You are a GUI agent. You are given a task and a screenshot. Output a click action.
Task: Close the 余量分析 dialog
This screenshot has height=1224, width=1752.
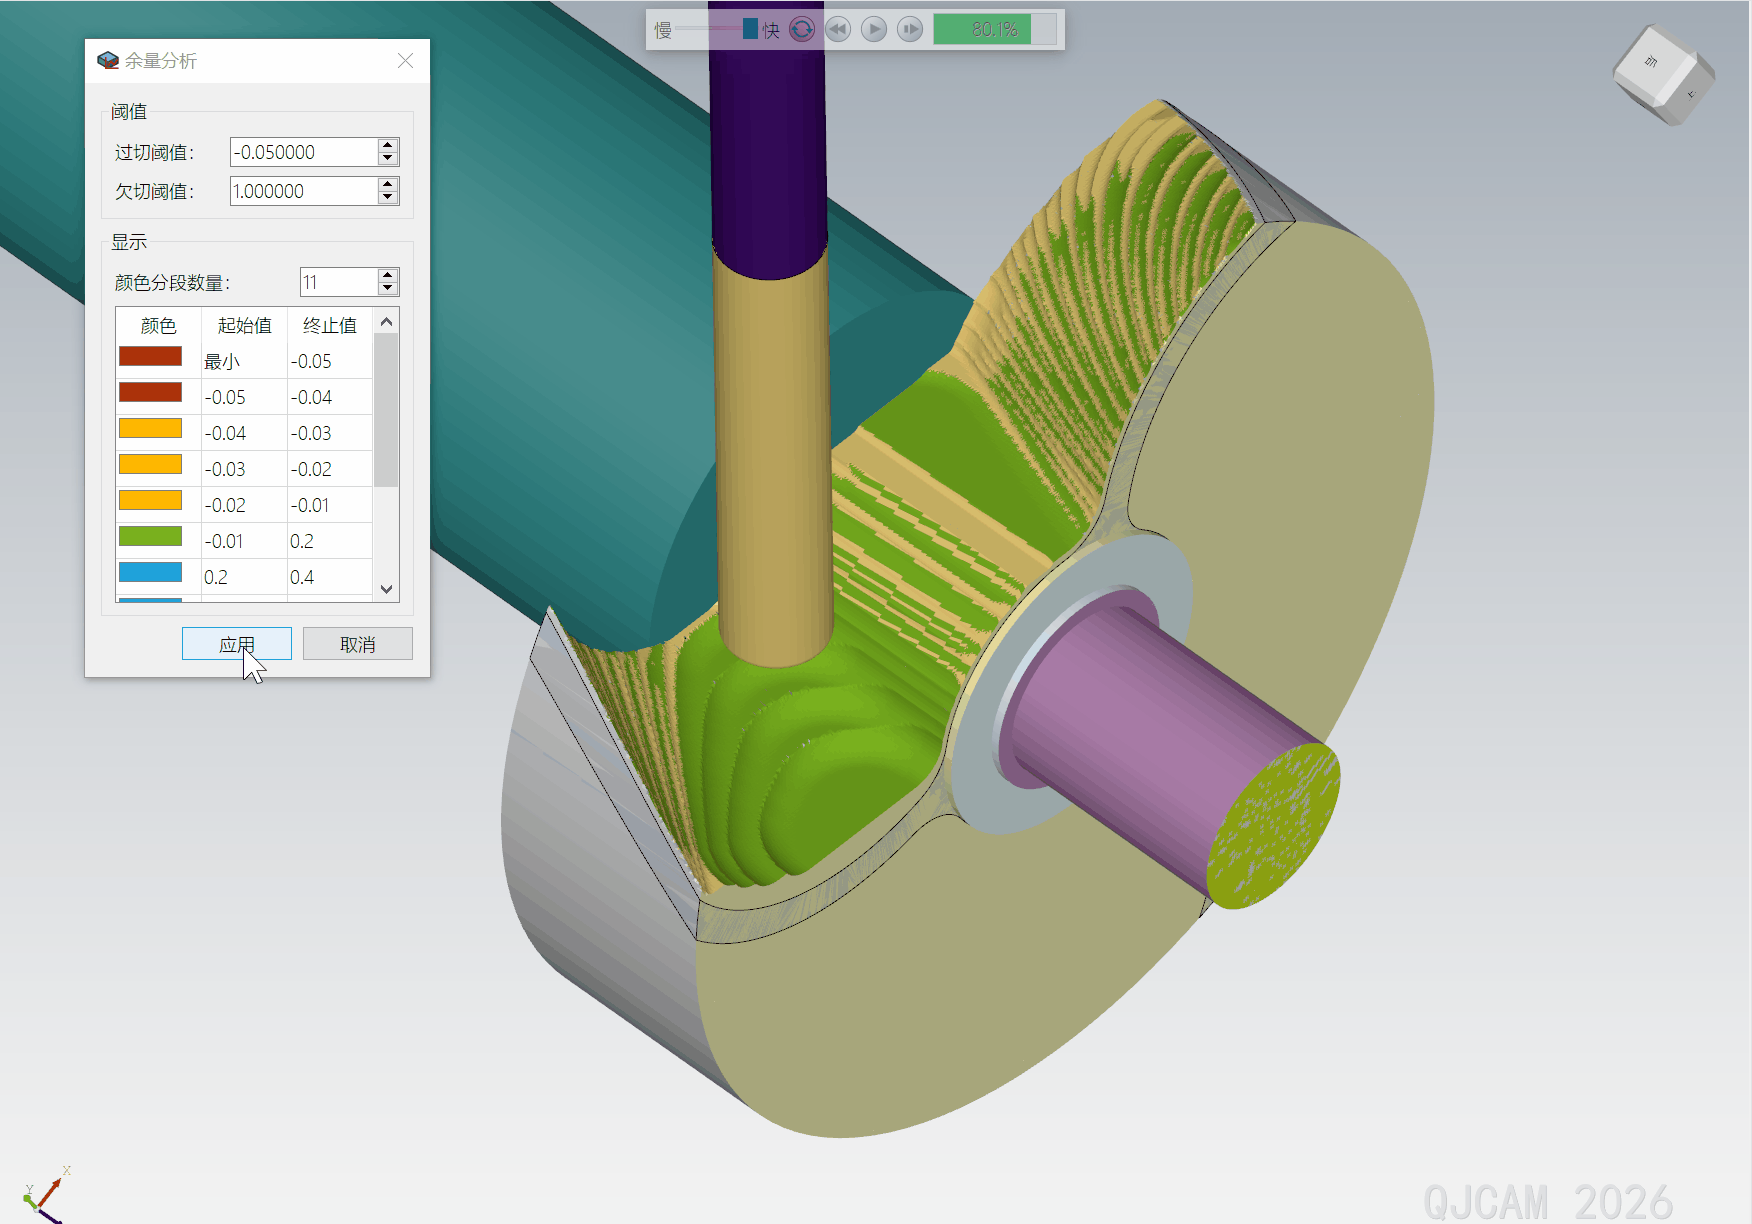pyautogui.click(x=405, y=61)
